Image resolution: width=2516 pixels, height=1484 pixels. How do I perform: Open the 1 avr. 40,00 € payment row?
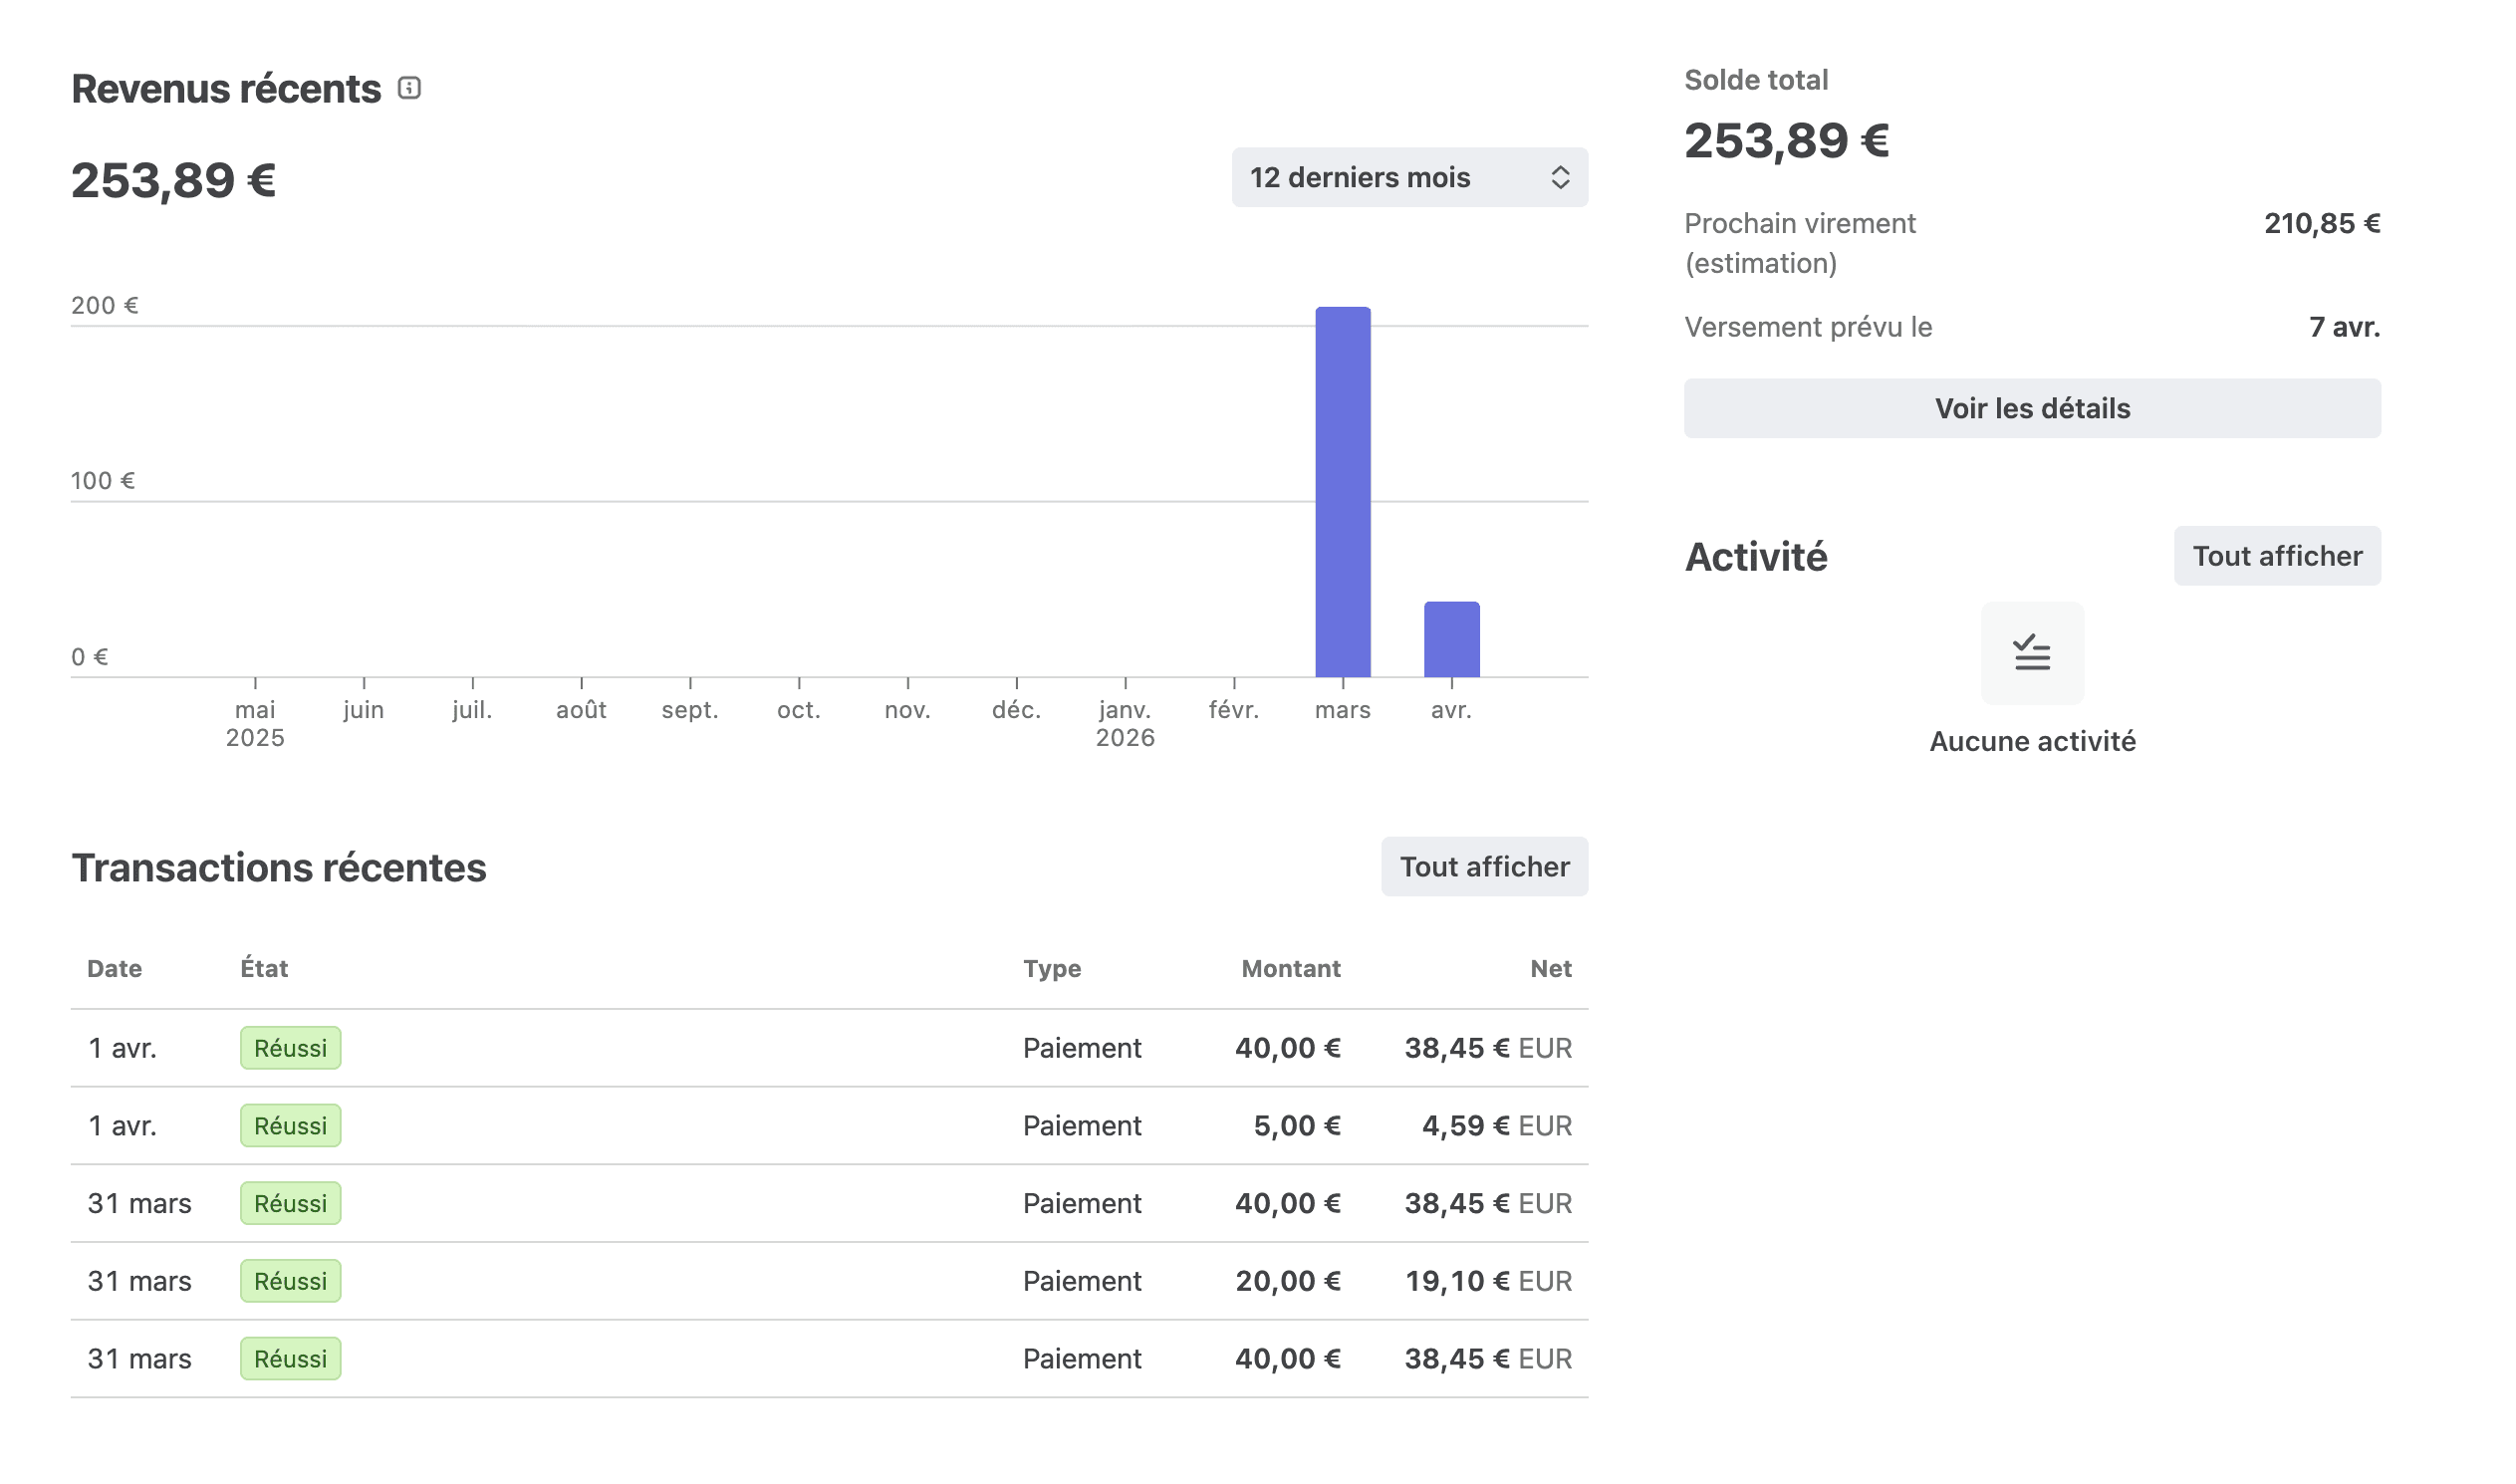coord(828,1048)
